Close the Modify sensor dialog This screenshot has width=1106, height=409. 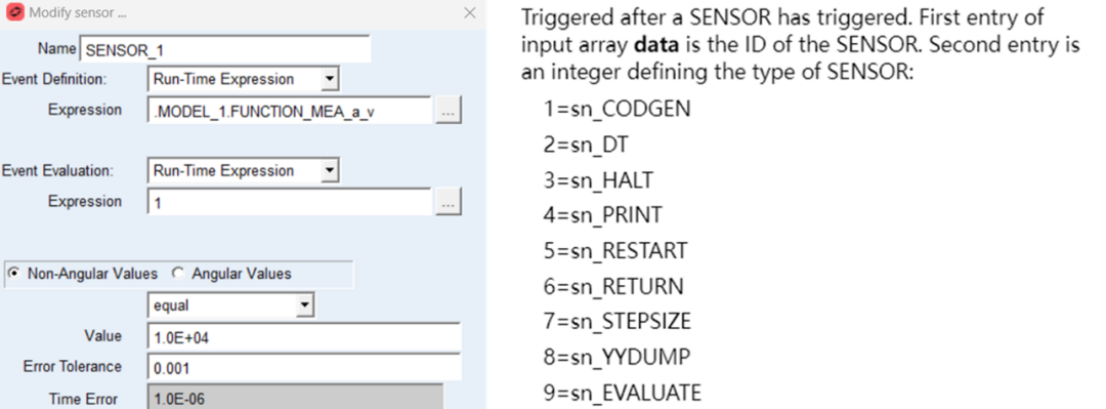click(x=470, y=14)
